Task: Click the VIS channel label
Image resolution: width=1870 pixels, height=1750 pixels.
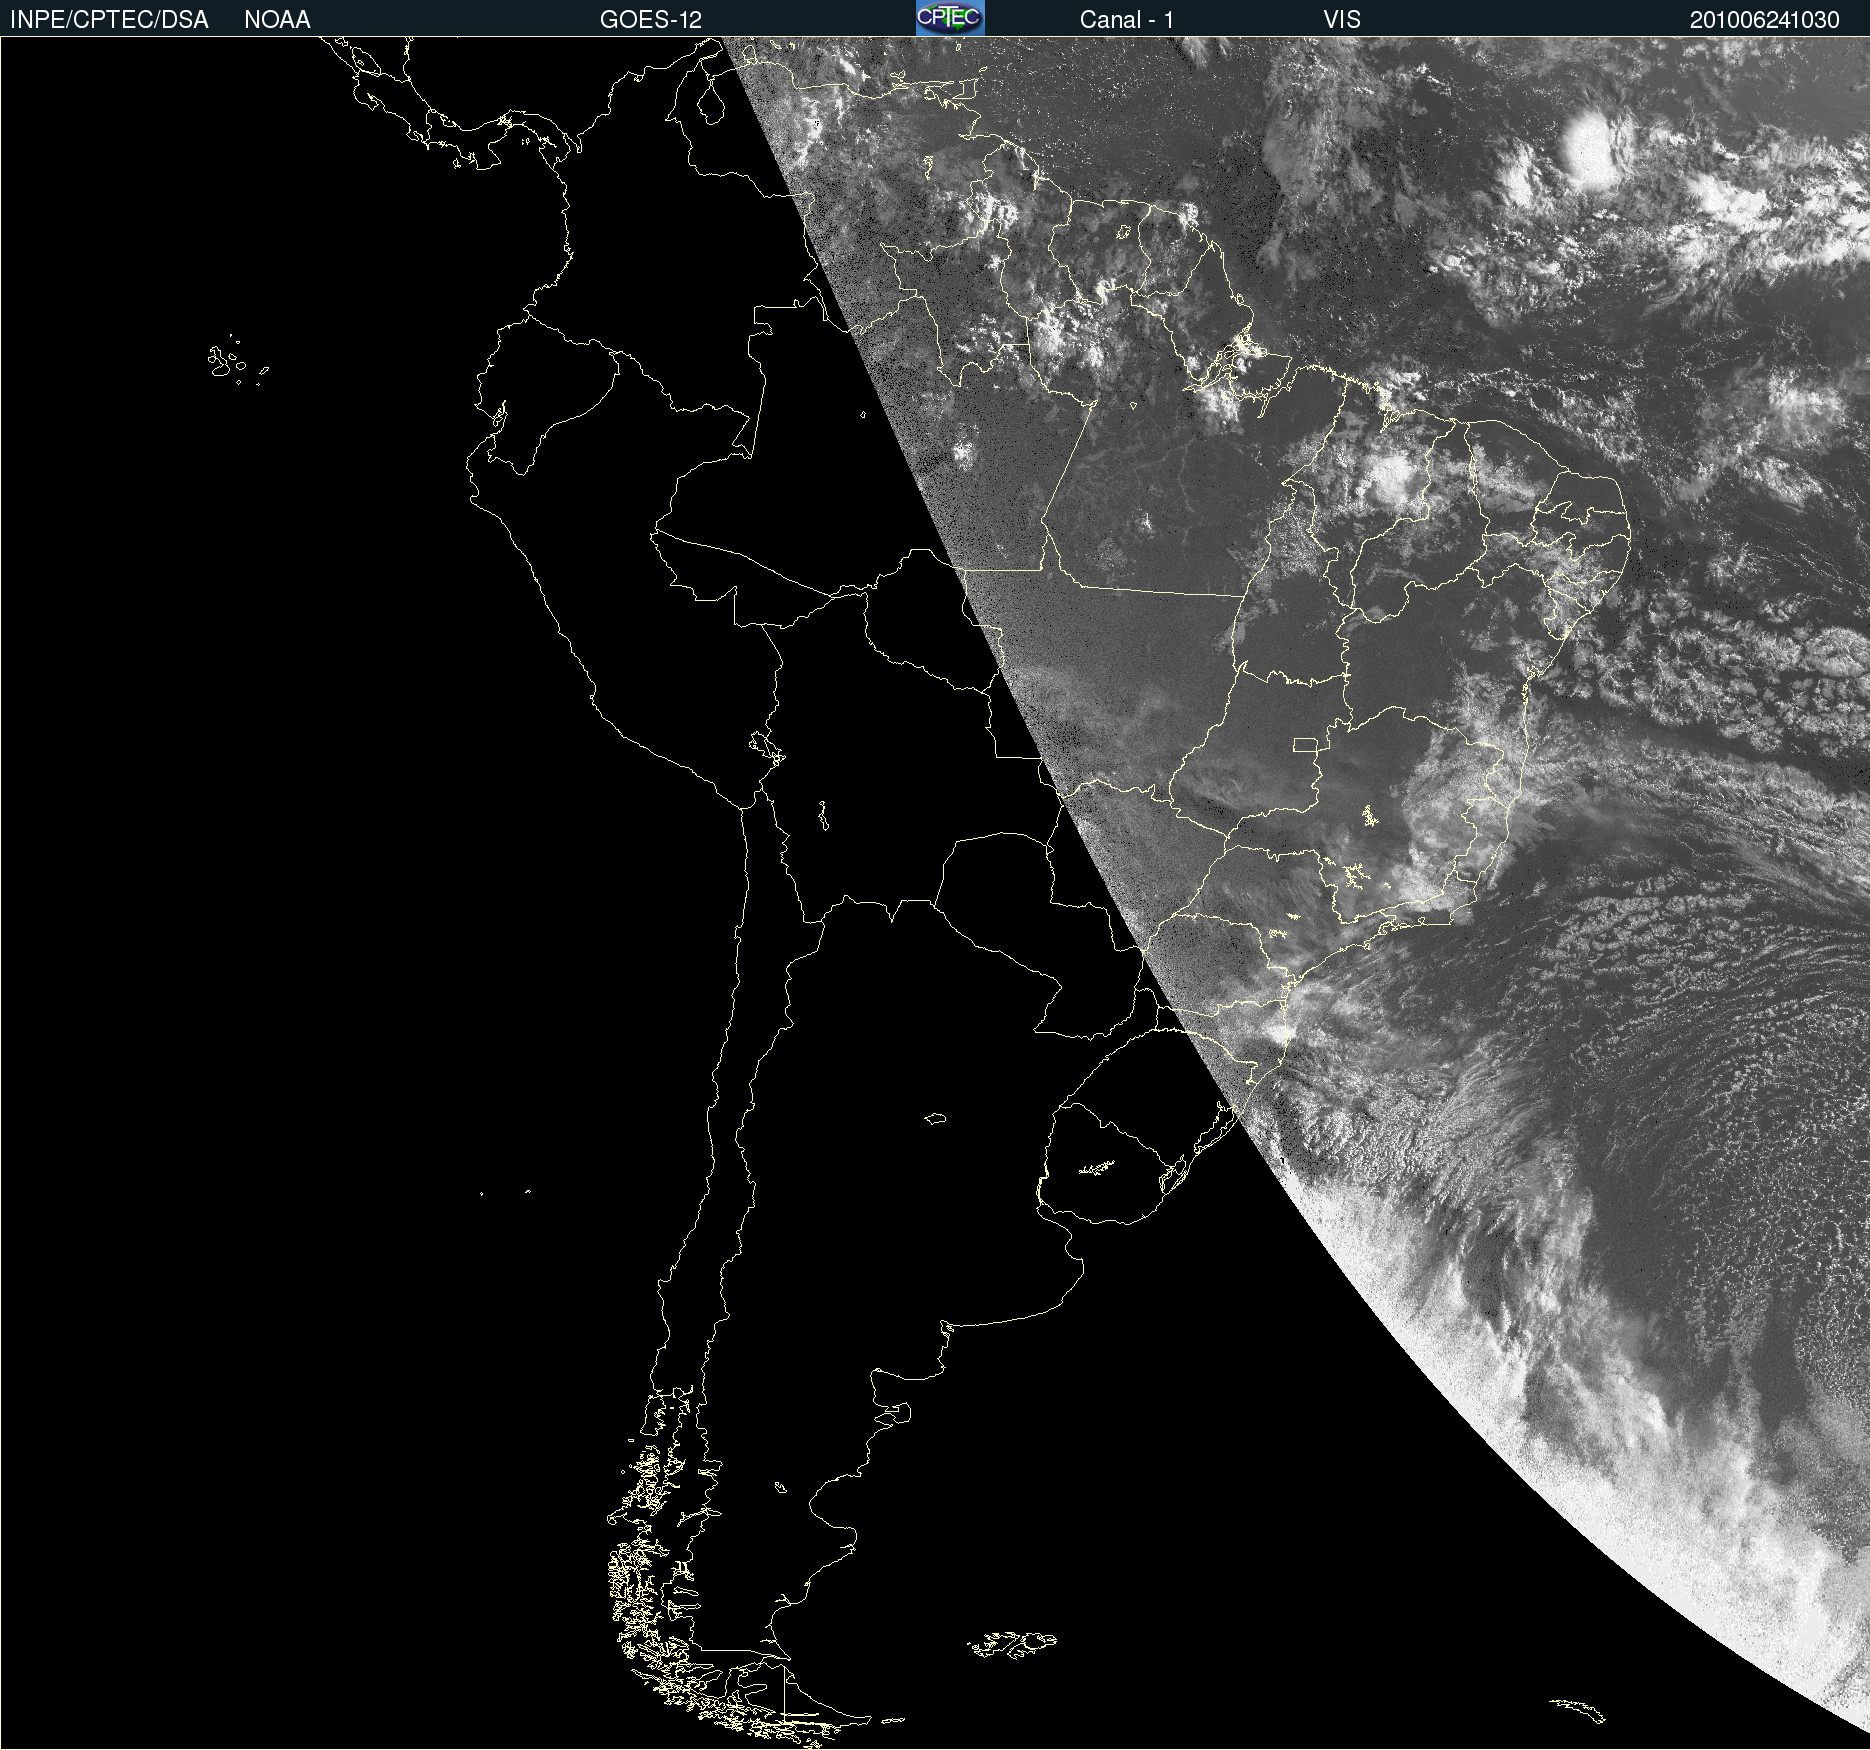Action: 1342,20
